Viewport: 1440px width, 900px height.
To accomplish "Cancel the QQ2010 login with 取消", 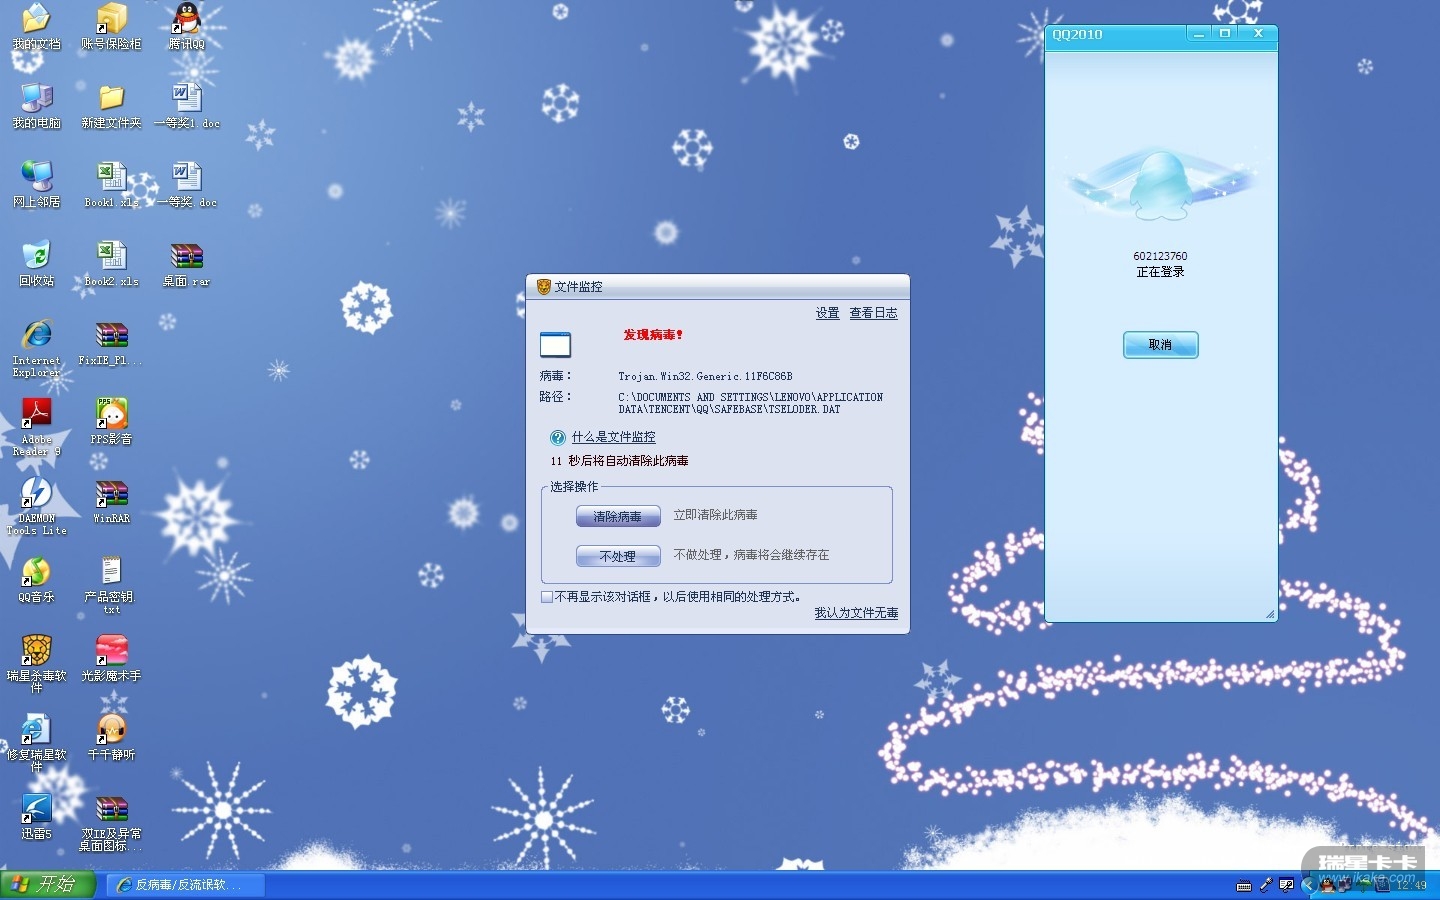I will (1160, 345).
